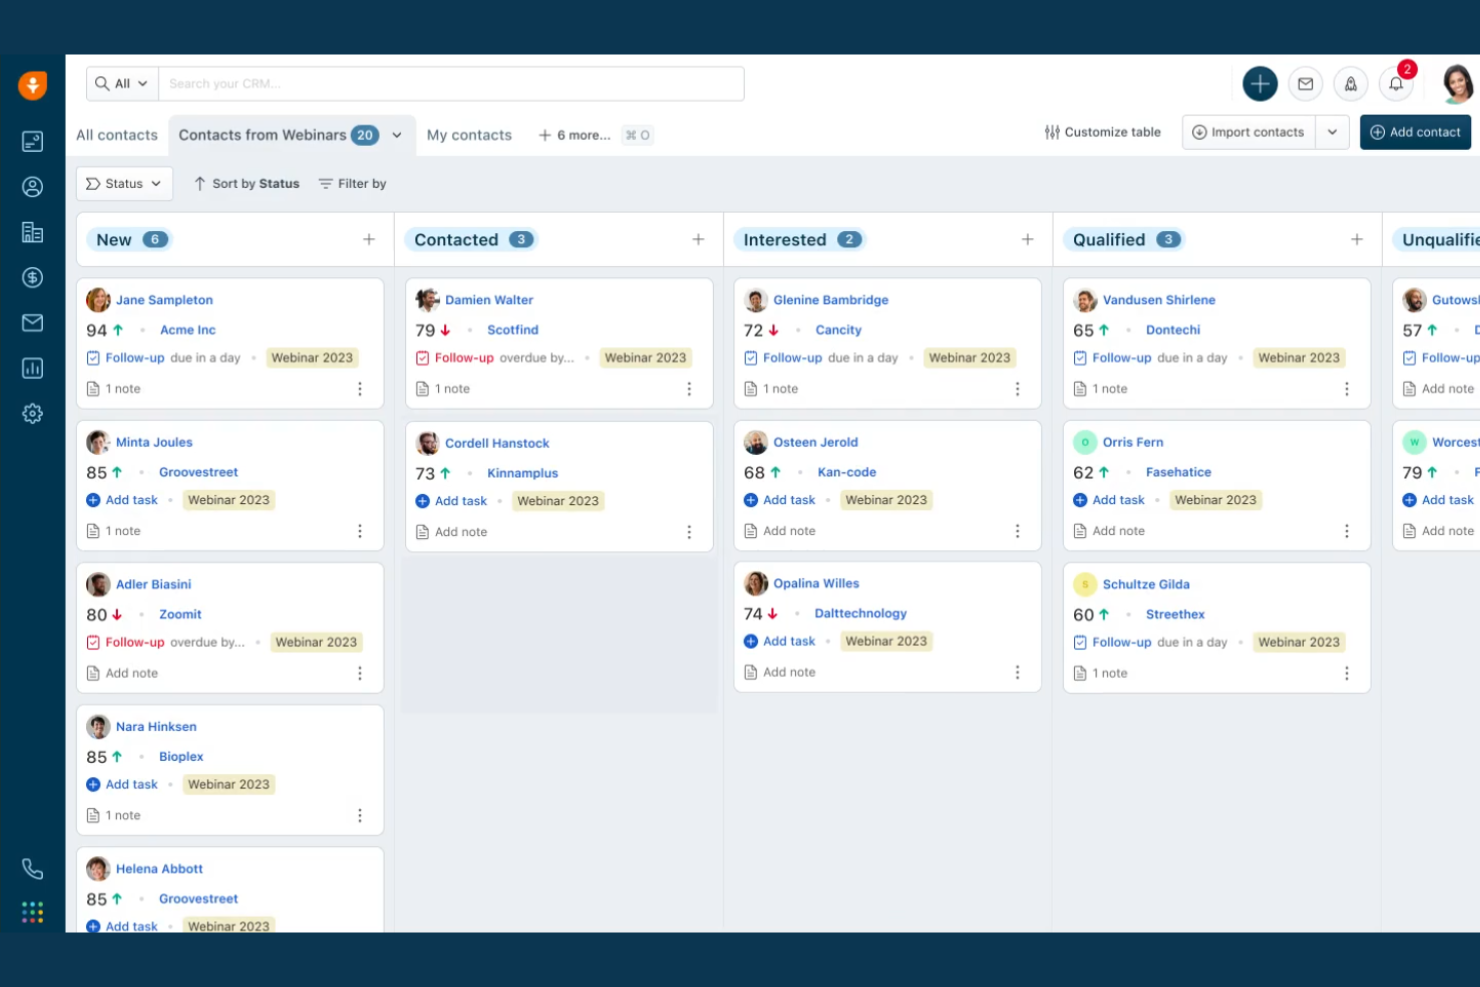The height and width of the screenshot is (987, 1480).
Task: Open the Settings gear in the sidebar
Action: pyautogui.click(x=33, y=413)
